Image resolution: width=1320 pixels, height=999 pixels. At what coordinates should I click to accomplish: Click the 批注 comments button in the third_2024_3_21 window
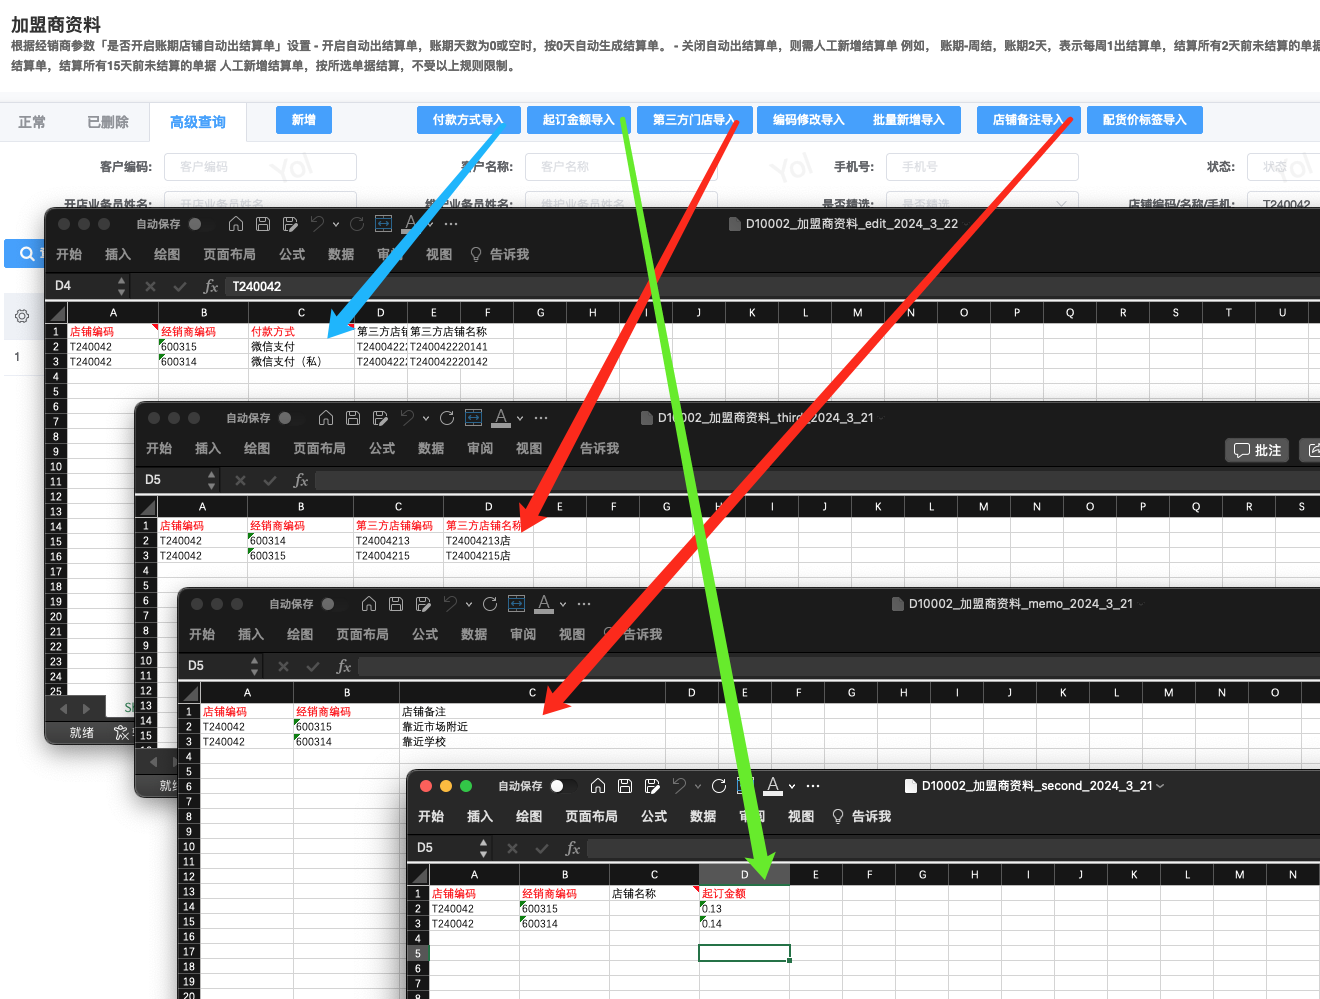(1257, 450)
